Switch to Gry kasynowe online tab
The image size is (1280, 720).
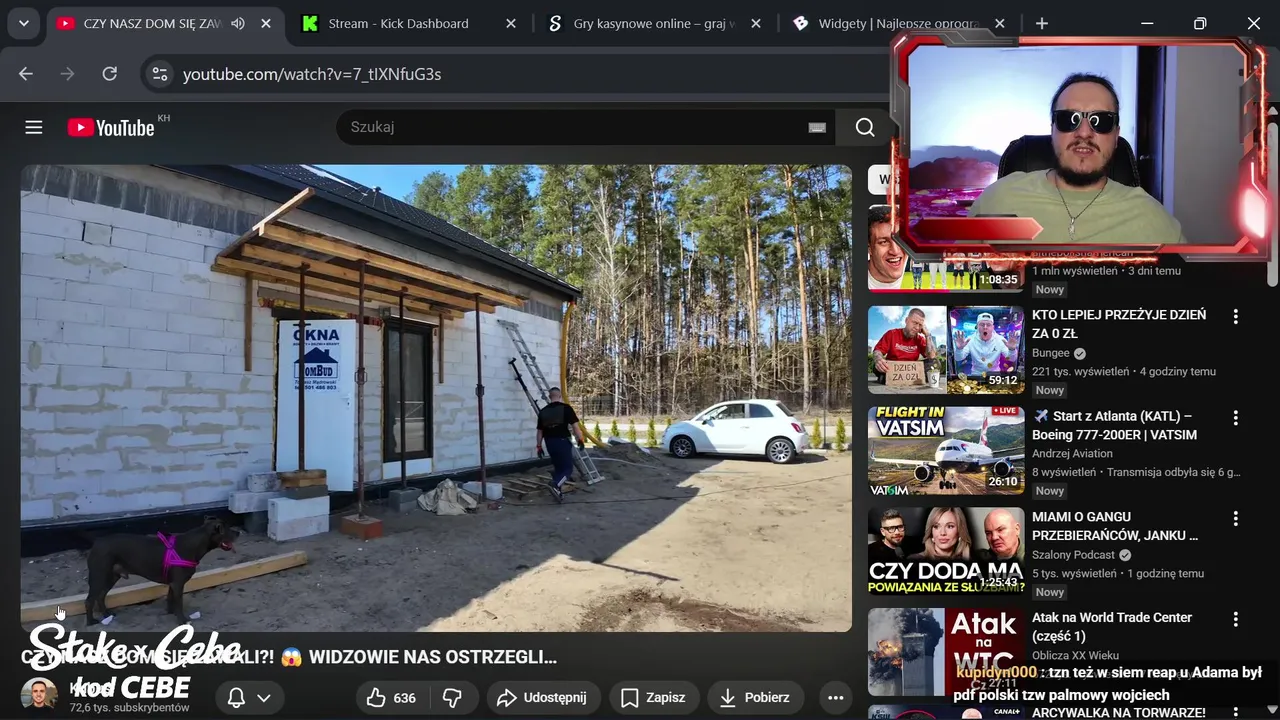(654, 23)
